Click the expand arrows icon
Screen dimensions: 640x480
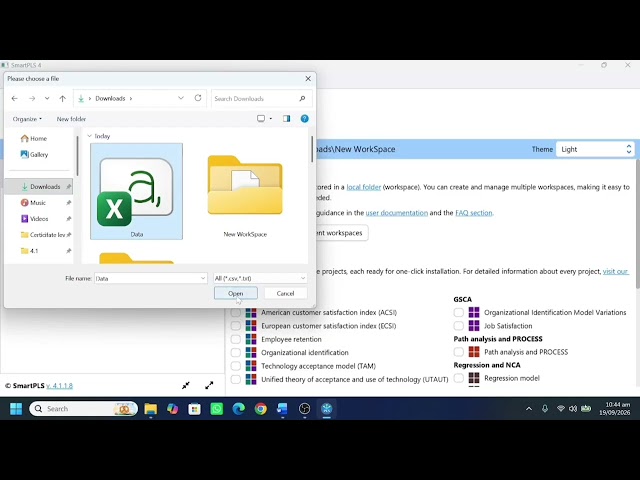(209, 385)
